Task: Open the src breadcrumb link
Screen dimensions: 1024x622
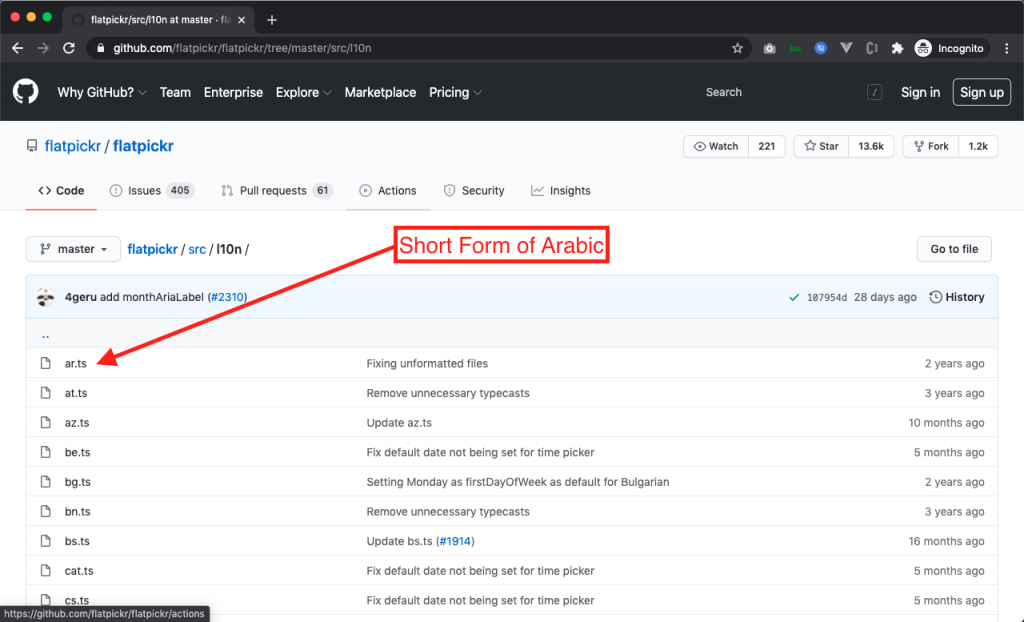Action: click(197, 249)
